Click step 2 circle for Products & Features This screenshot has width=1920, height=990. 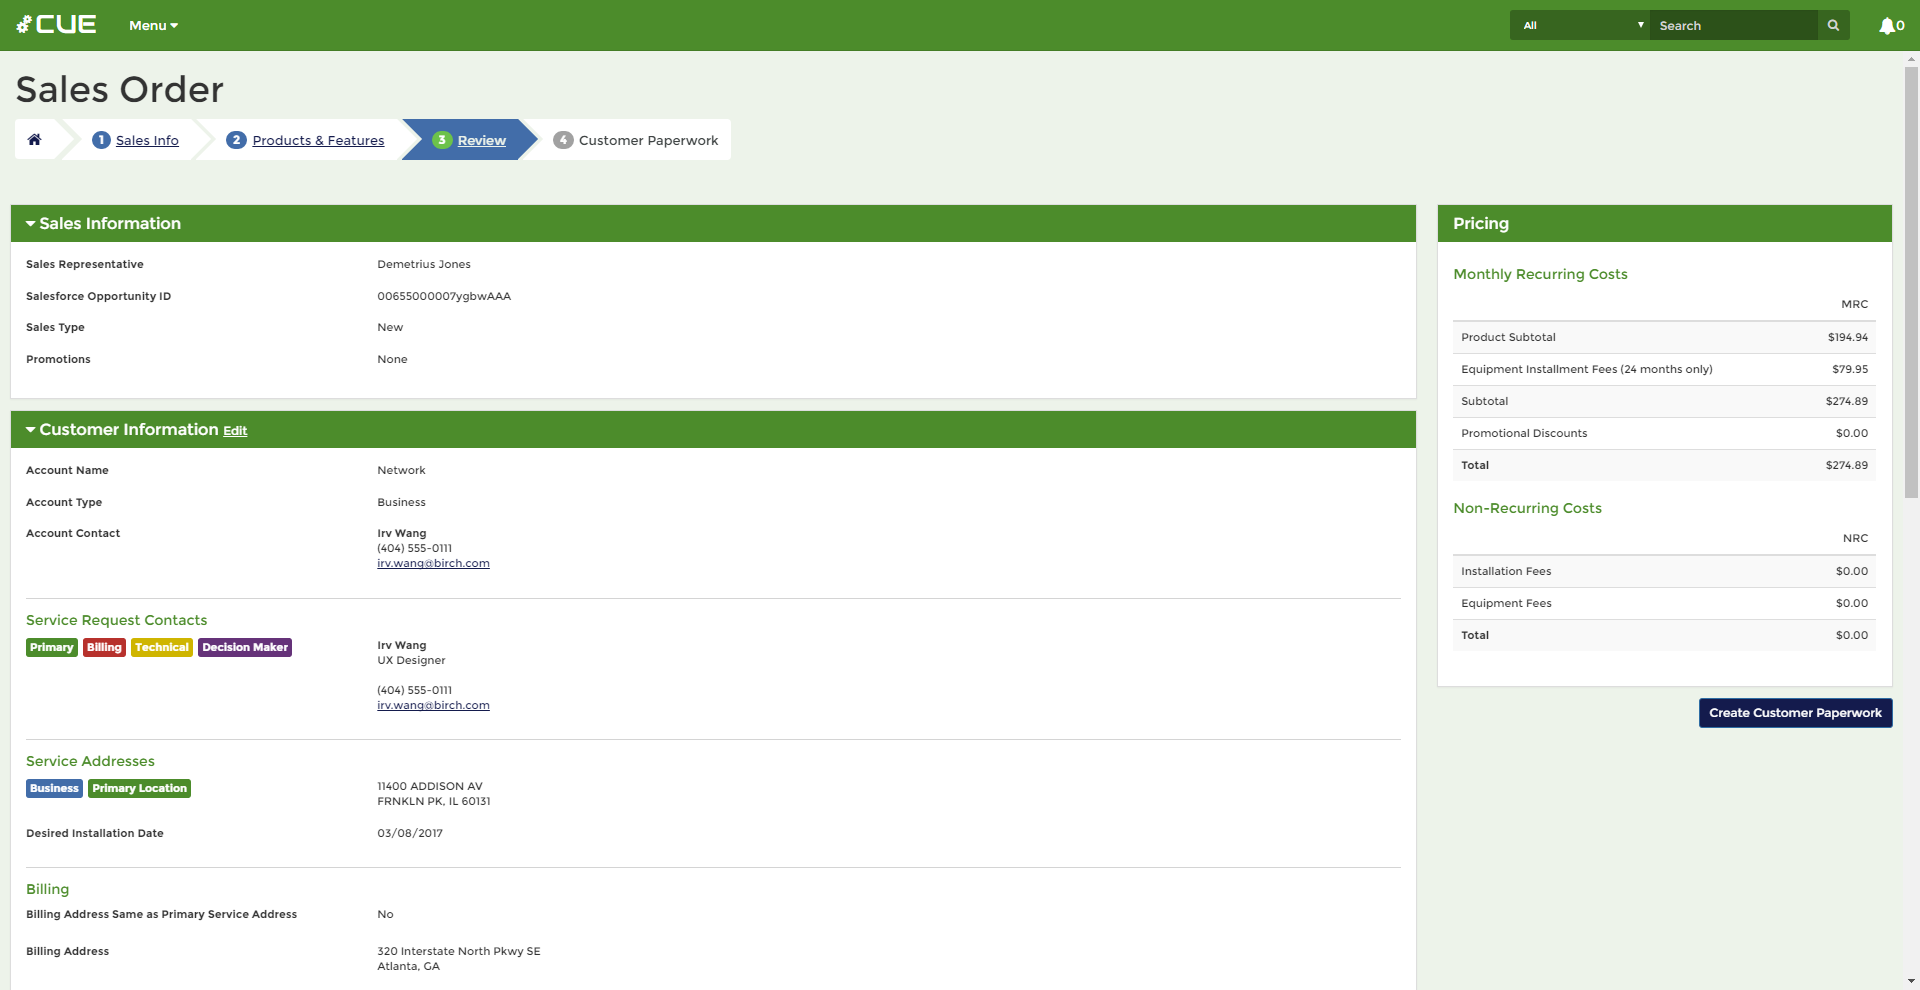(236, 140)
